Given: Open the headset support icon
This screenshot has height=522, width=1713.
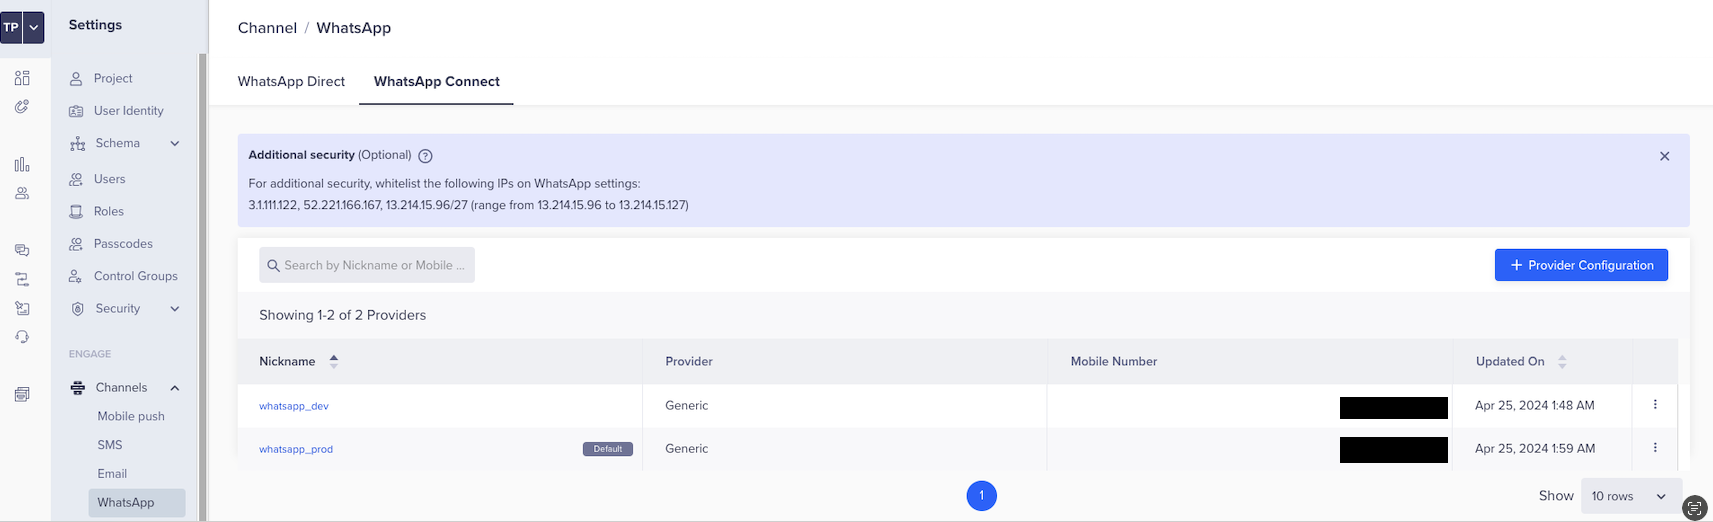Looking at the screenshot, I should click(22, 337).
